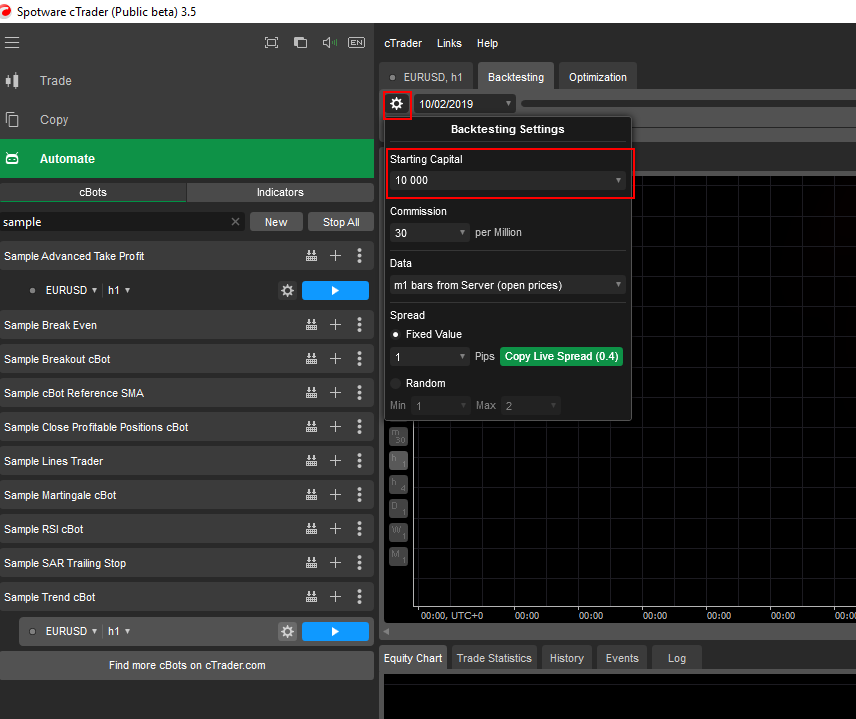The image size is (856, 719).
Task: Click the sound speaker icon
Action: click(x=328, y=43)
